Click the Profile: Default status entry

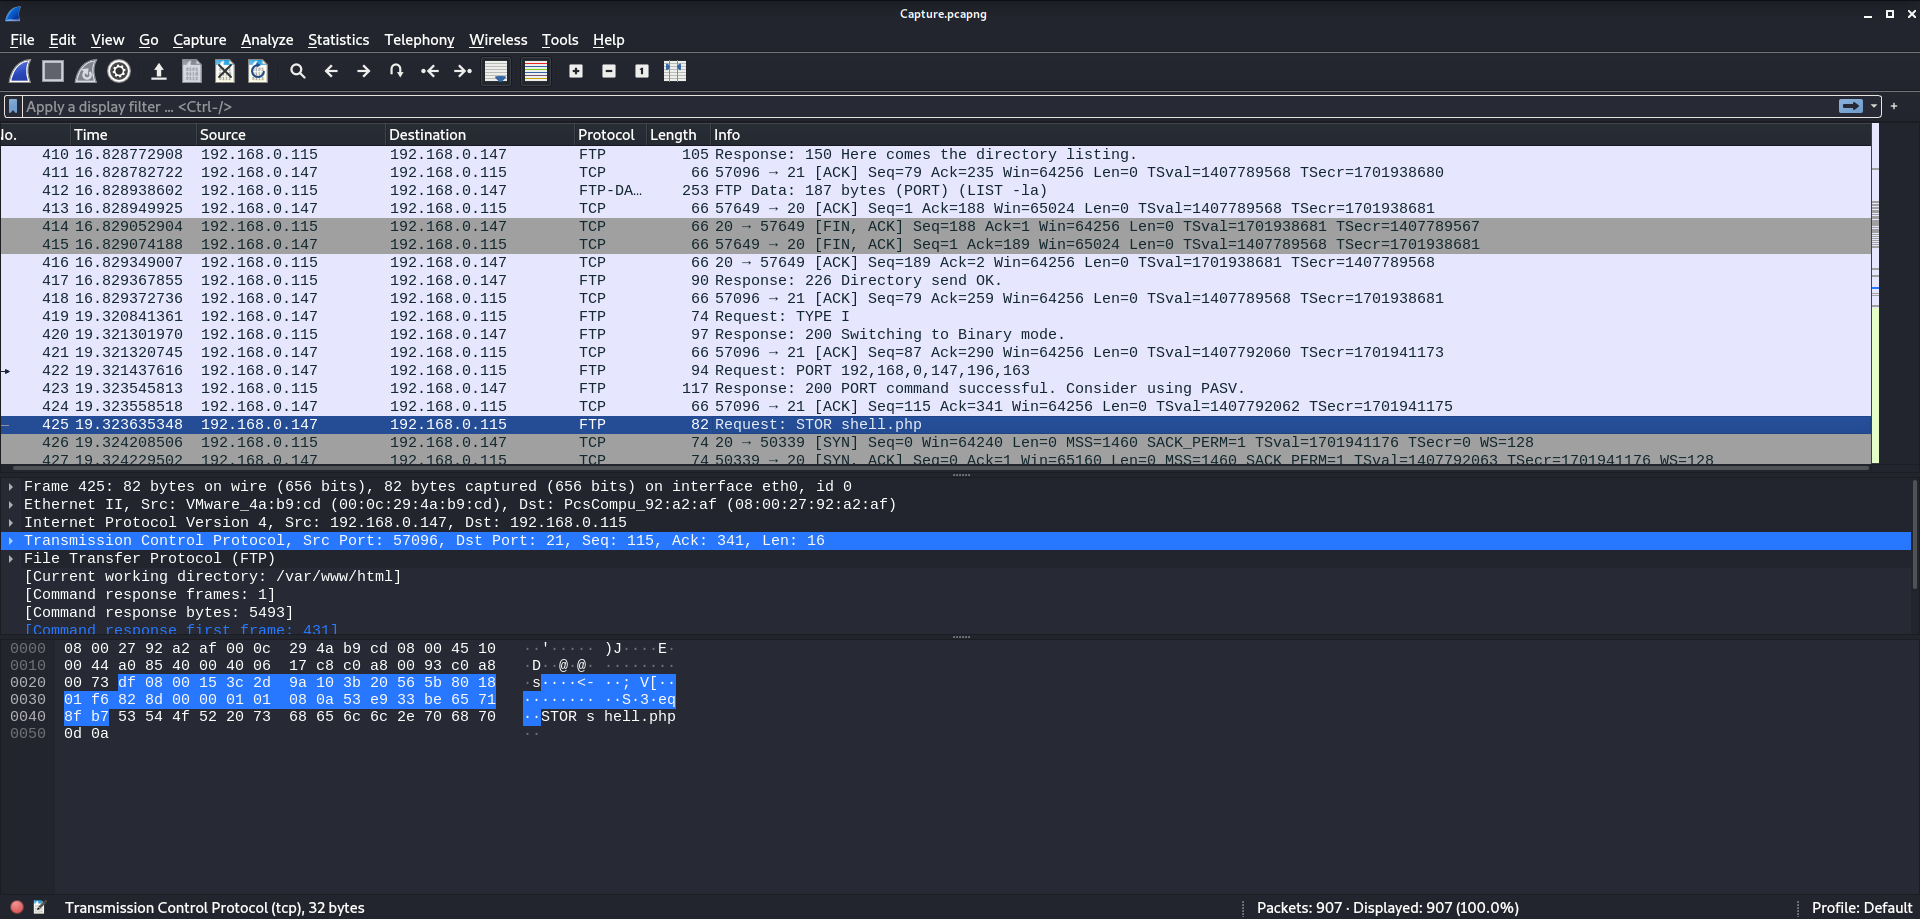[1862, 907]
